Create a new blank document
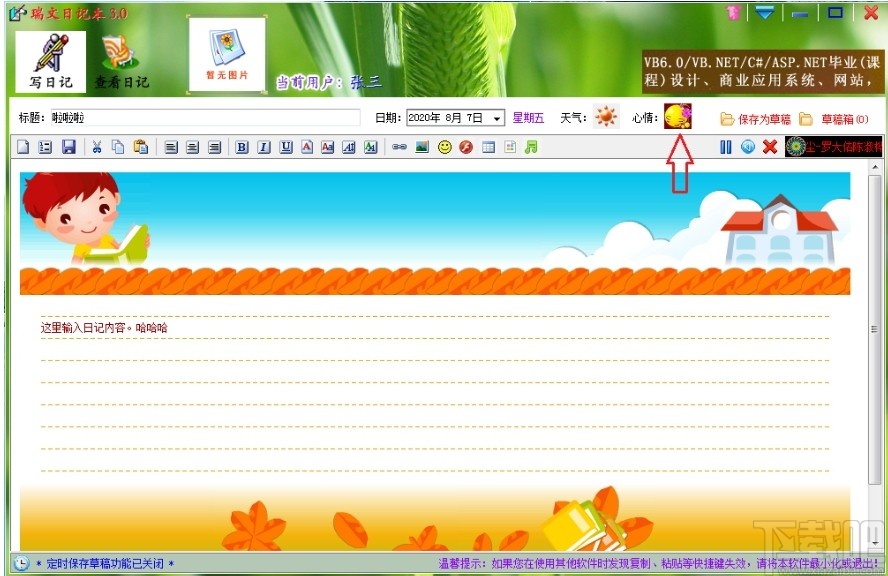This screenshot has height=576, width=888. point(23,147)
